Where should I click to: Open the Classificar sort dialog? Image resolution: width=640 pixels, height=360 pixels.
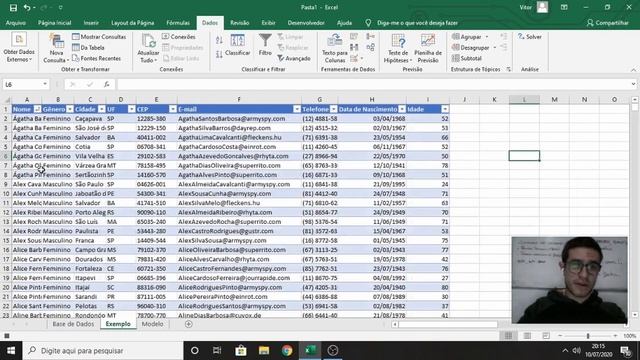238,45
